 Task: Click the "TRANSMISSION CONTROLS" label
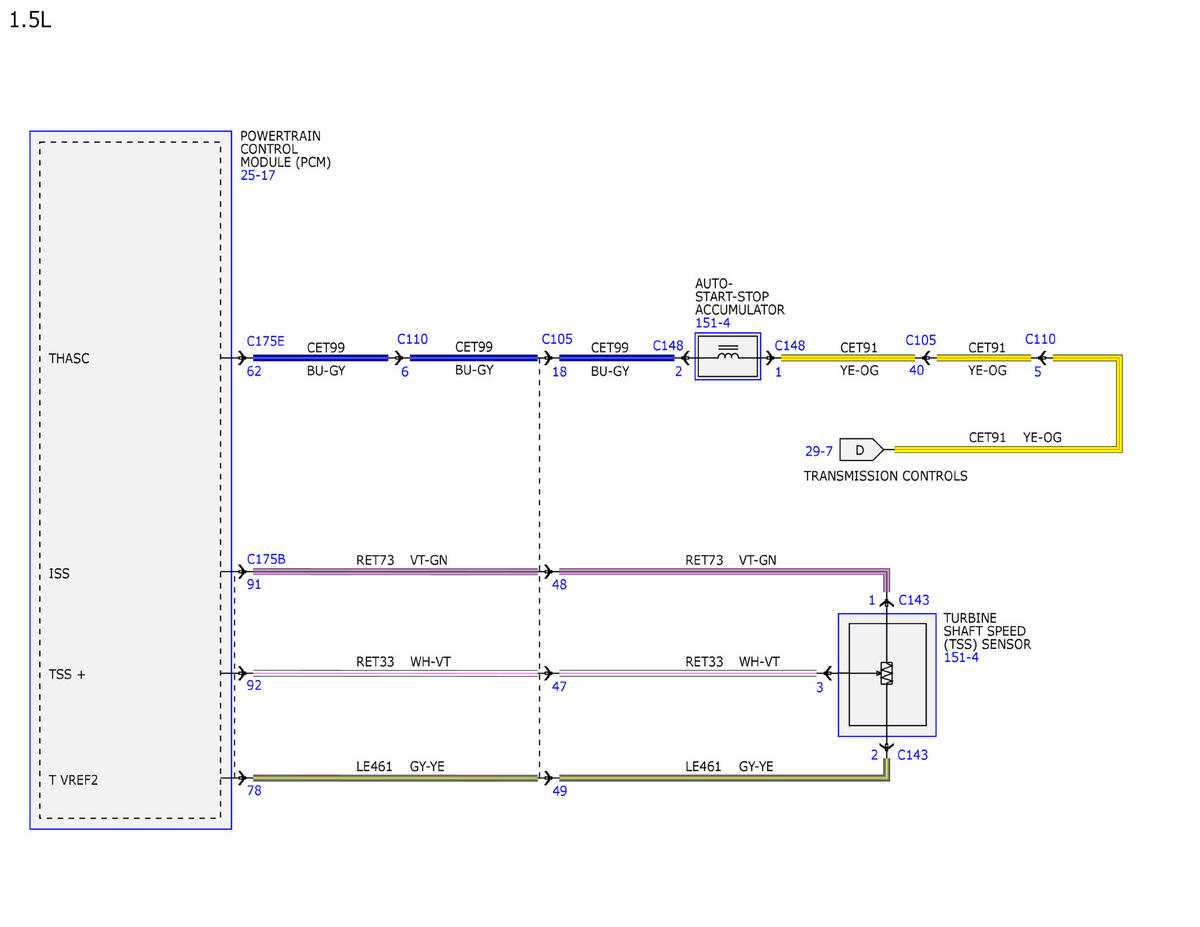coord(886,476)
